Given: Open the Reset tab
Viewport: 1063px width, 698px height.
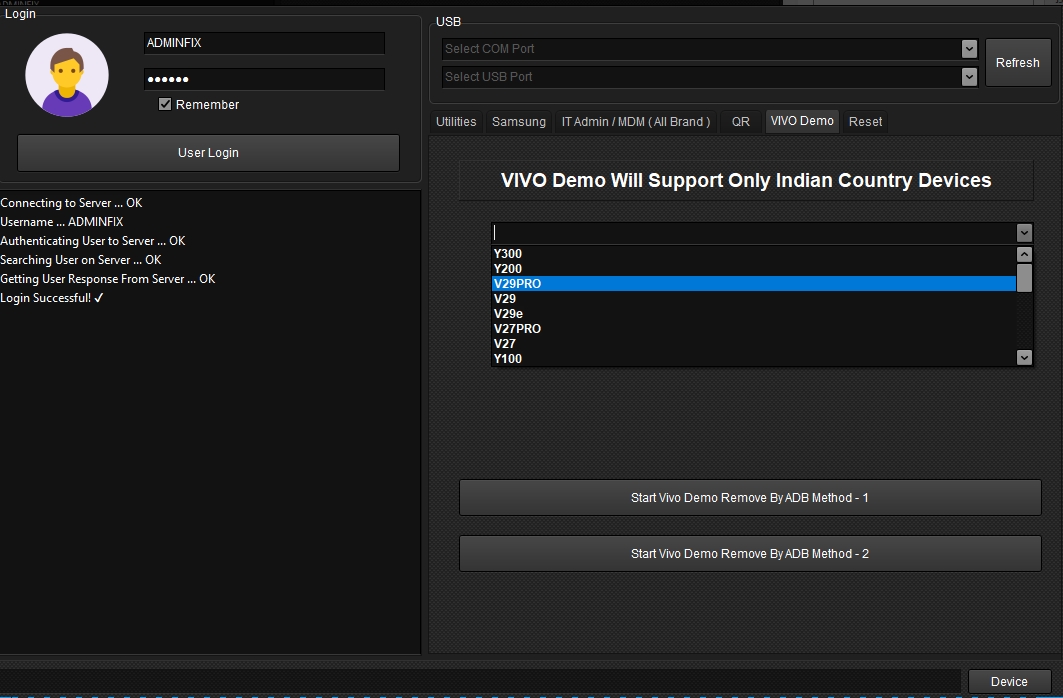Looking at the screenshot, I should pos(865,122).
